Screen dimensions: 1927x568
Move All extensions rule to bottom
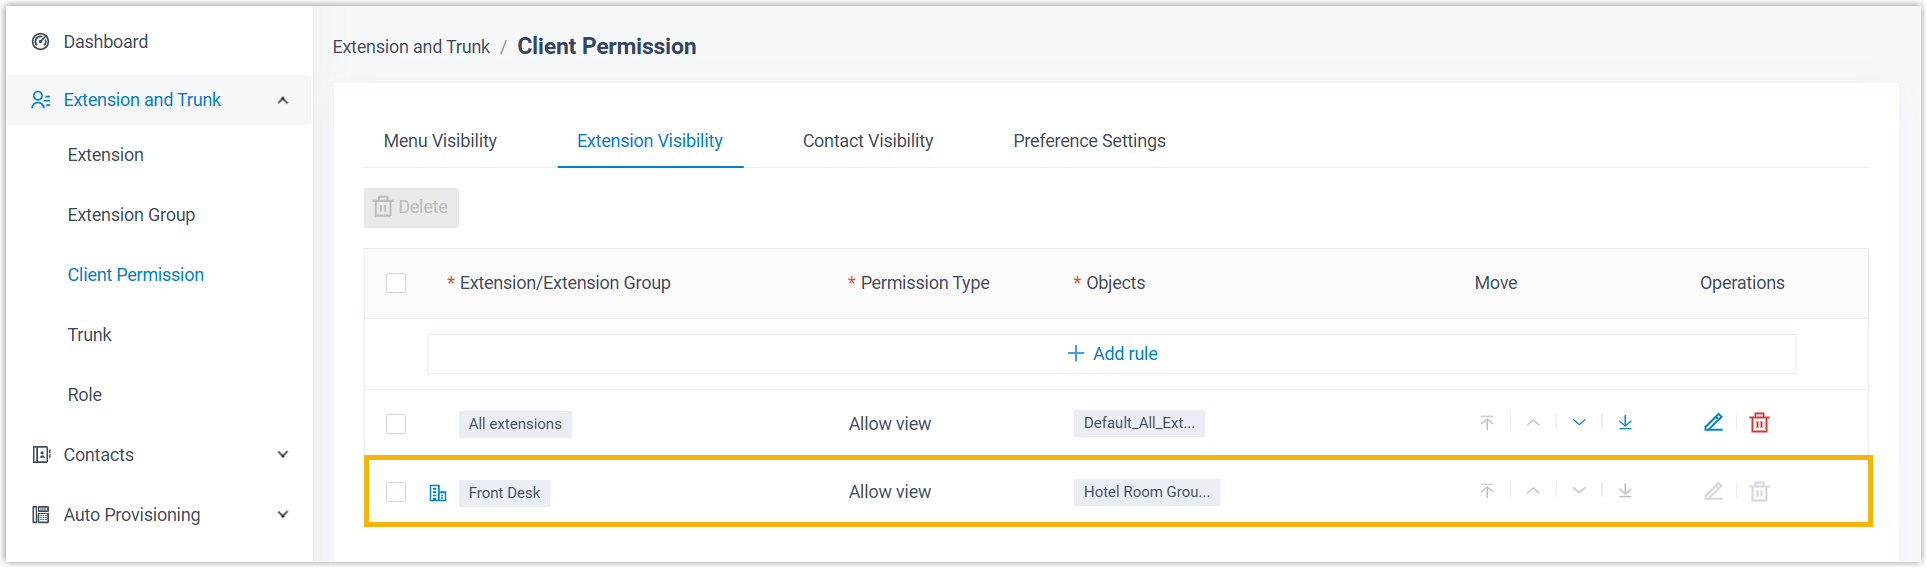tap(1625, 423)
